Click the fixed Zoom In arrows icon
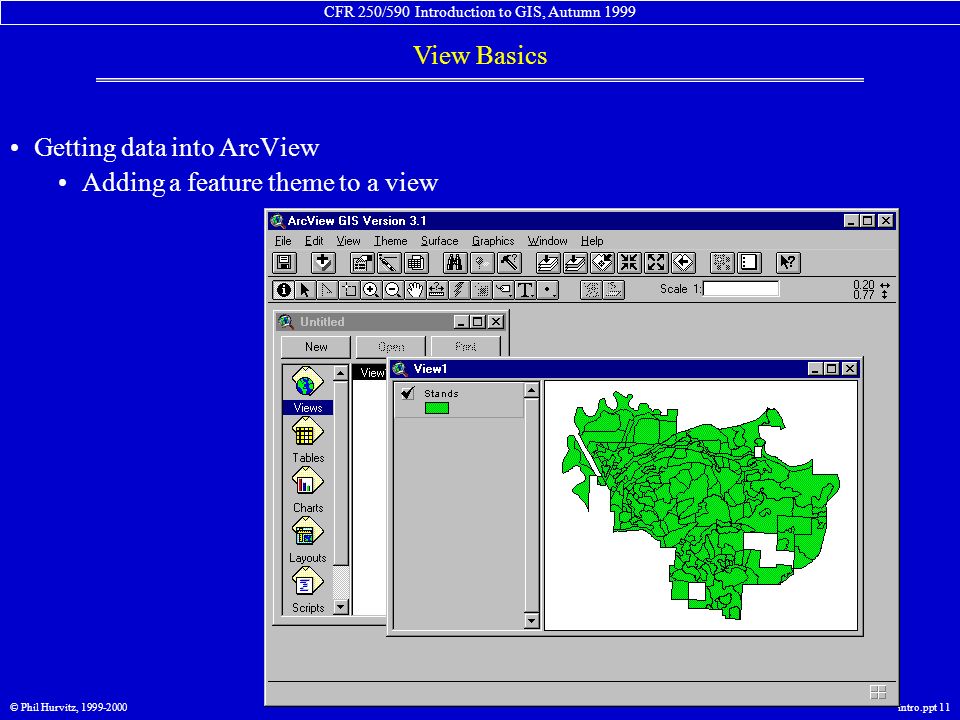Viewport: 960px width, 720px height. click(x=629, y=263)
